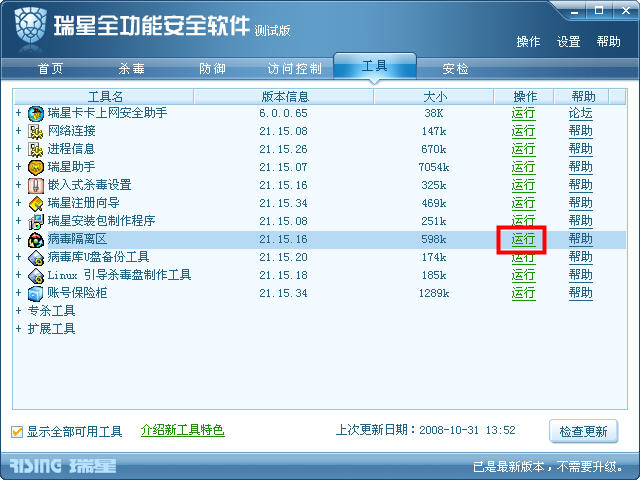Run 网络连接 via its 运行 link
This screenshot has width=640, height=480.
pyautogui.click(x=523, y=131)
